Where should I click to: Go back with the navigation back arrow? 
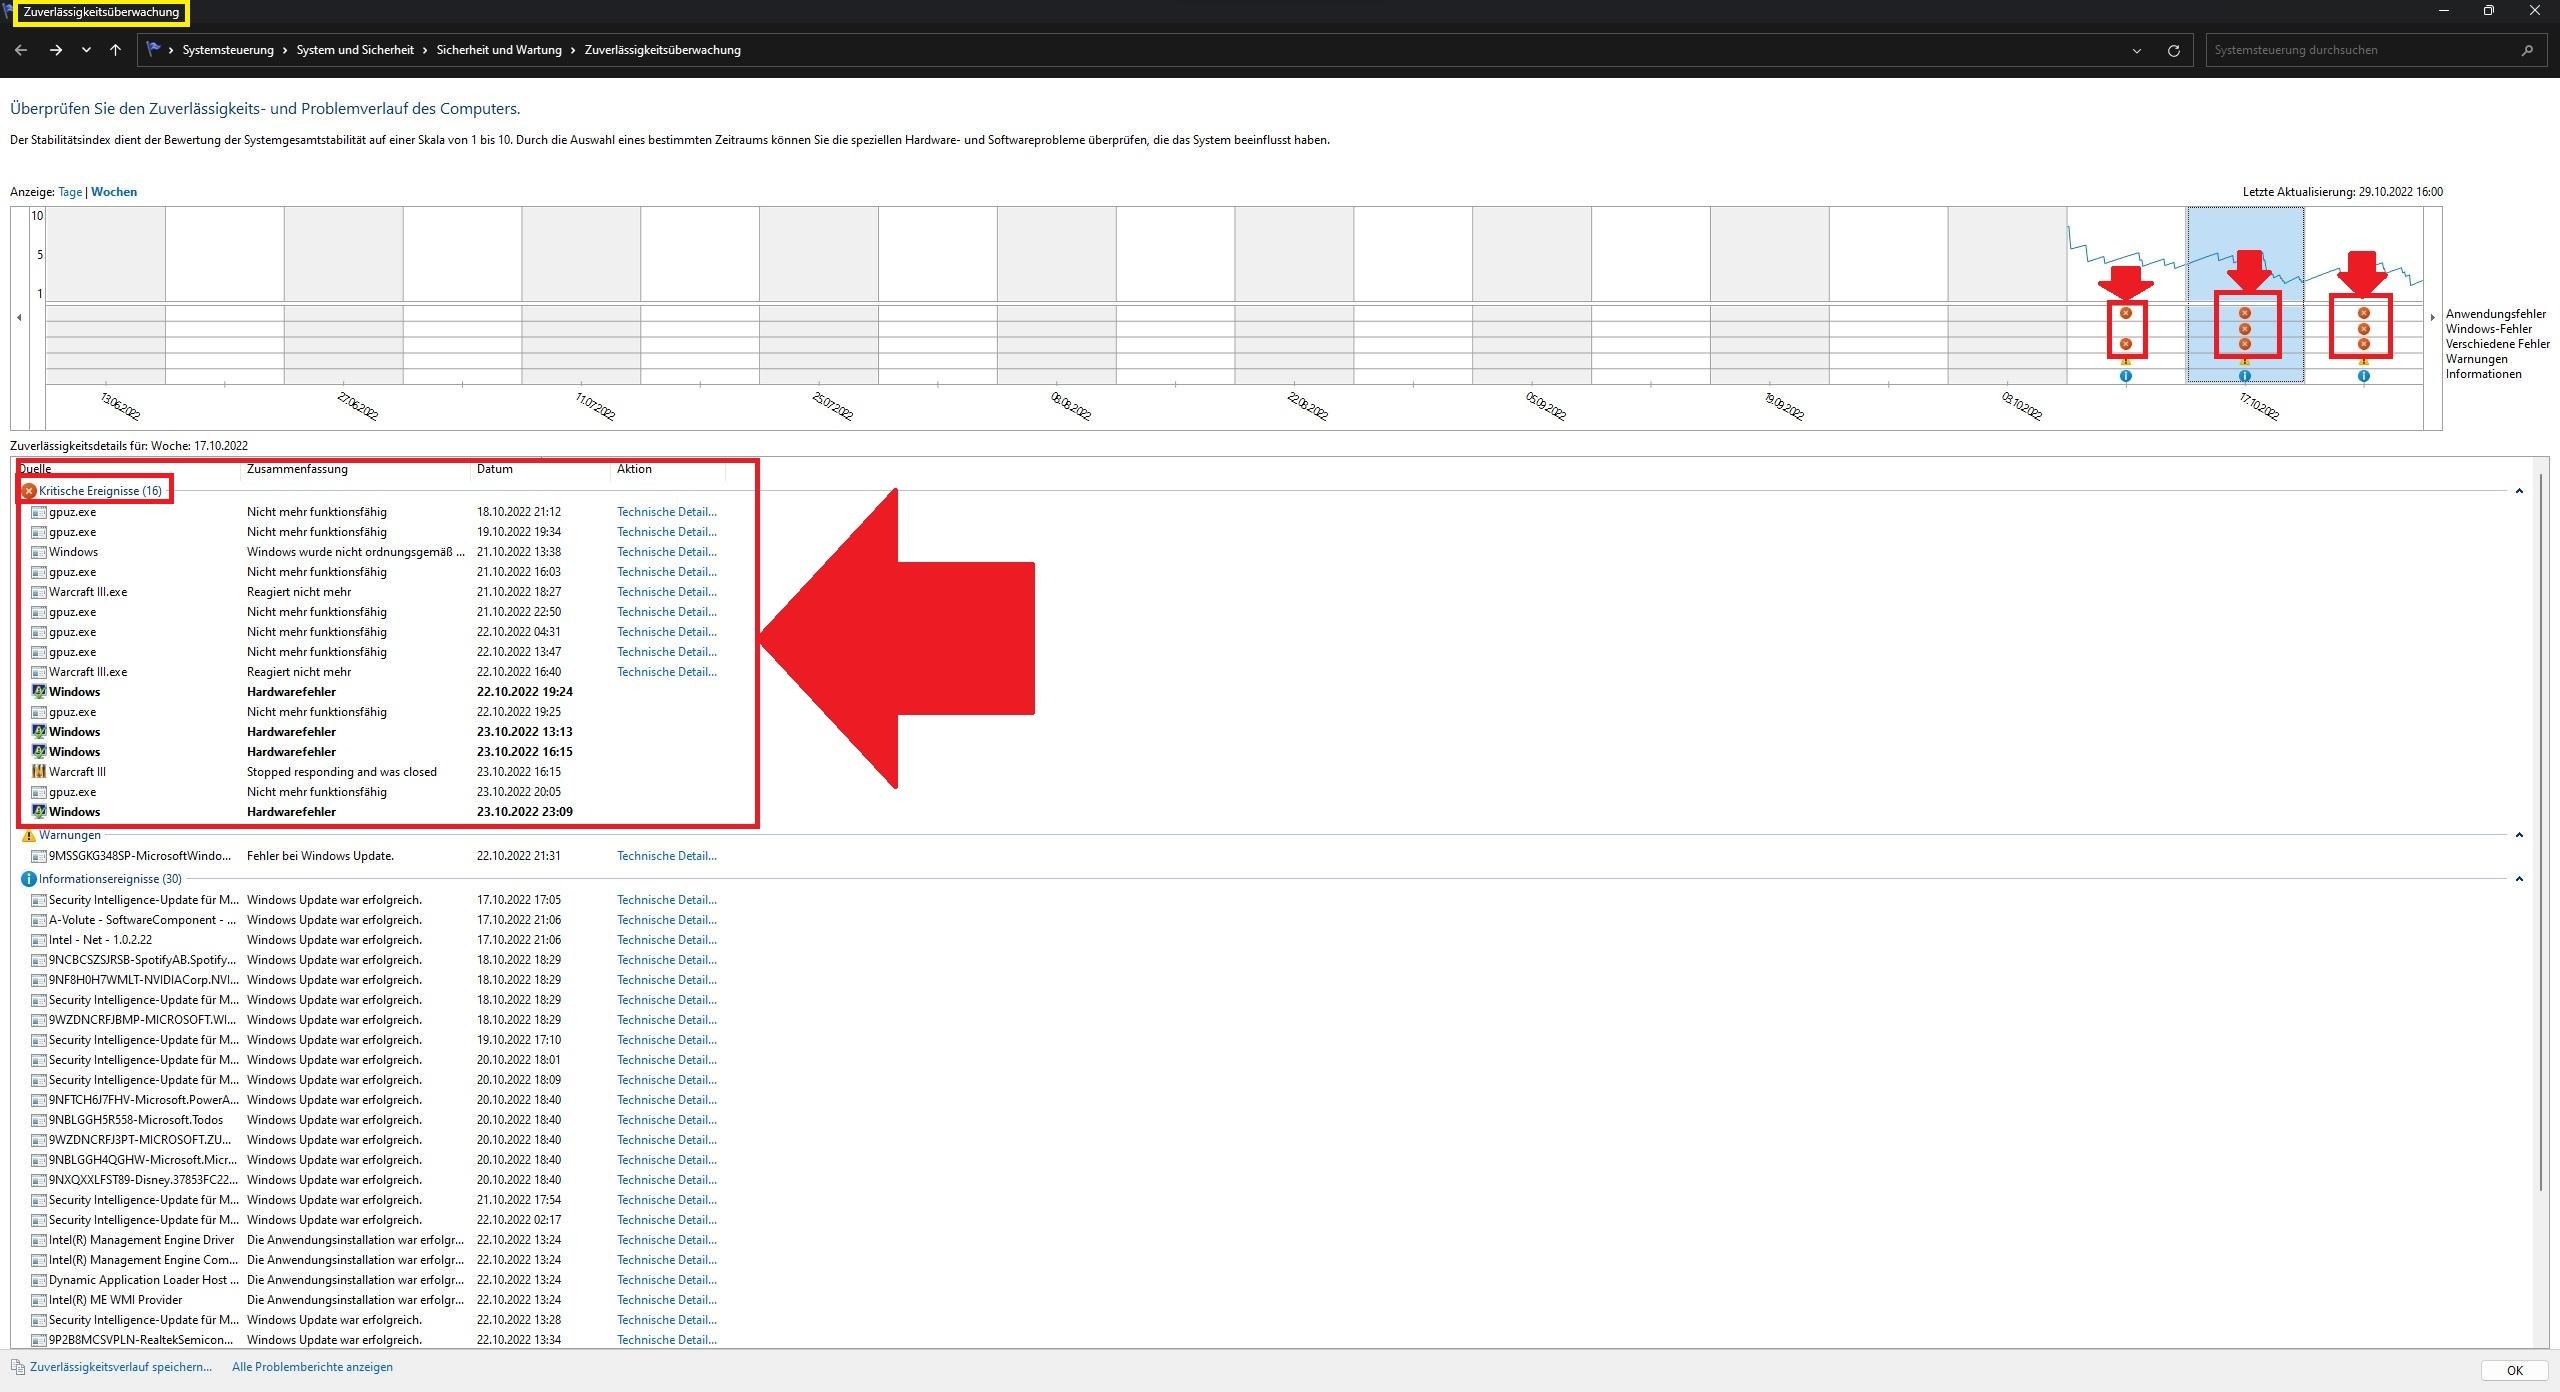tap(21, 50)
